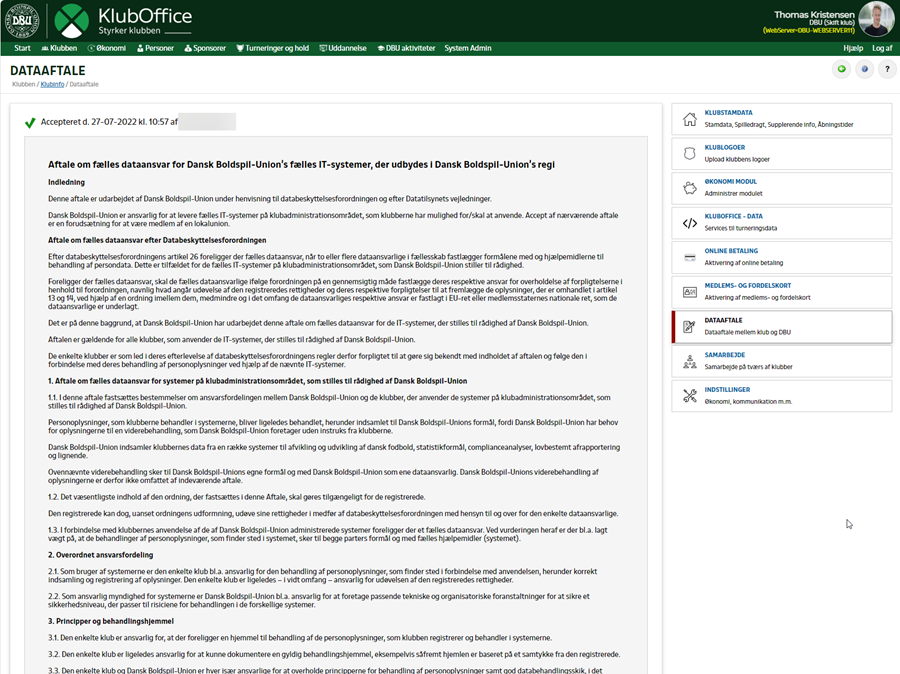Open the System Admin menu
Screen dimensions: 900x674
(x=468, y=48)
